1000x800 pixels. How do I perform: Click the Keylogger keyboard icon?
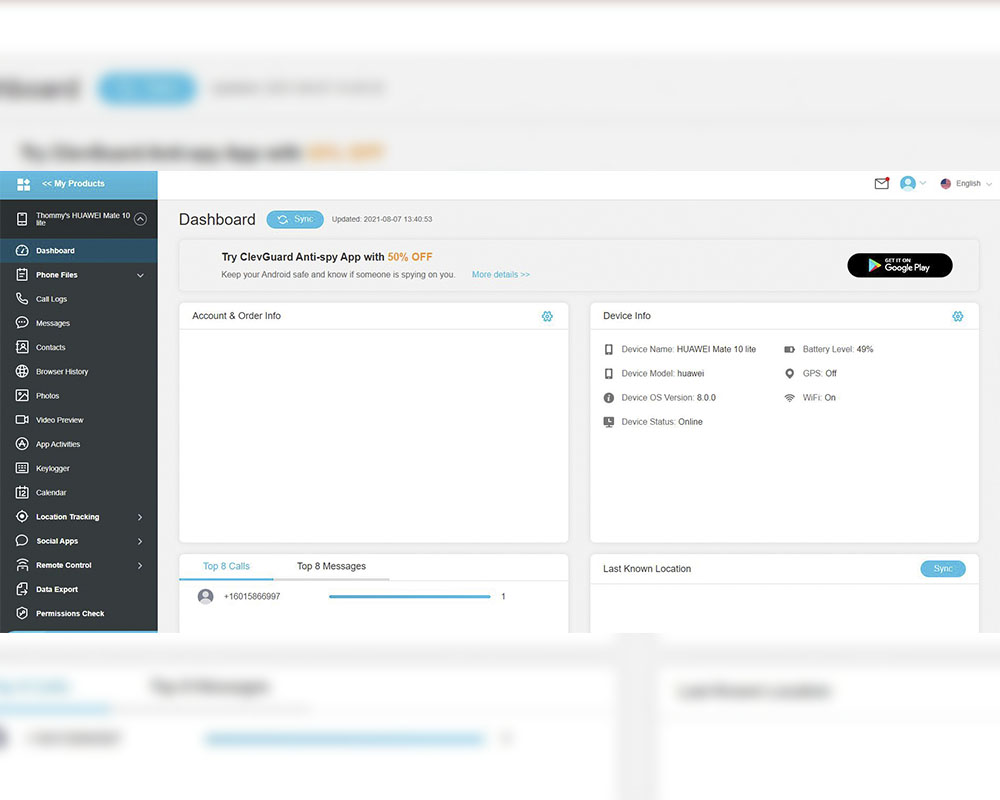coord(22,468)
